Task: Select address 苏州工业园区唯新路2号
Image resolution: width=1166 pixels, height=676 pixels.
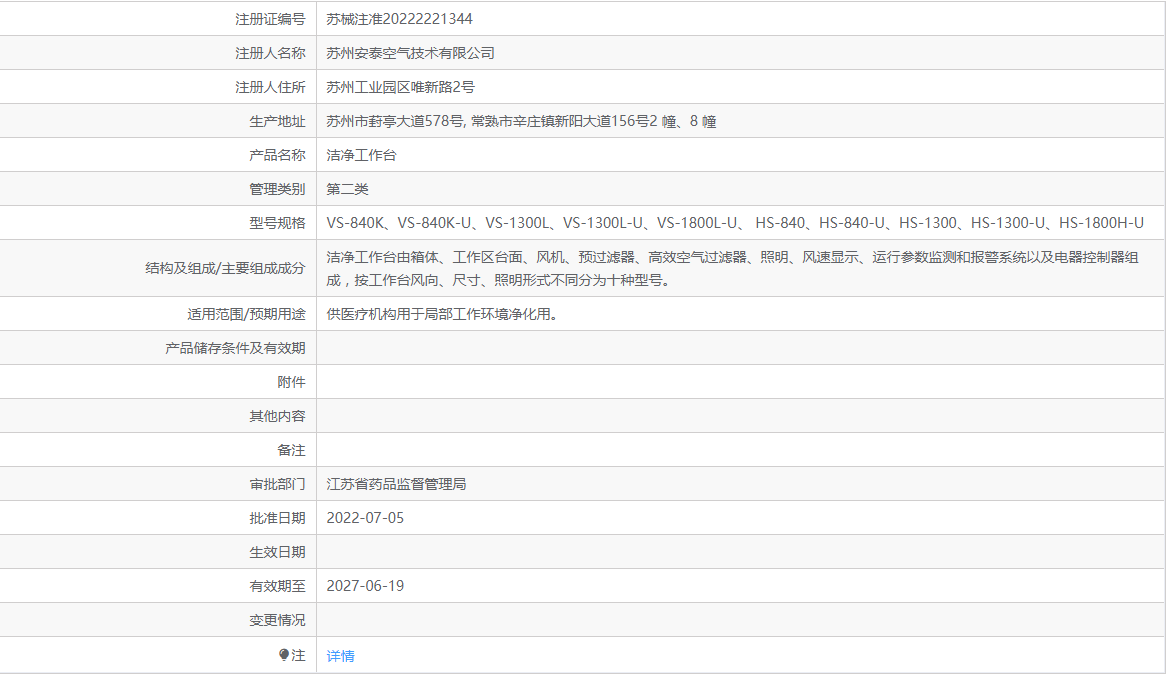Action: click(401, 87)
